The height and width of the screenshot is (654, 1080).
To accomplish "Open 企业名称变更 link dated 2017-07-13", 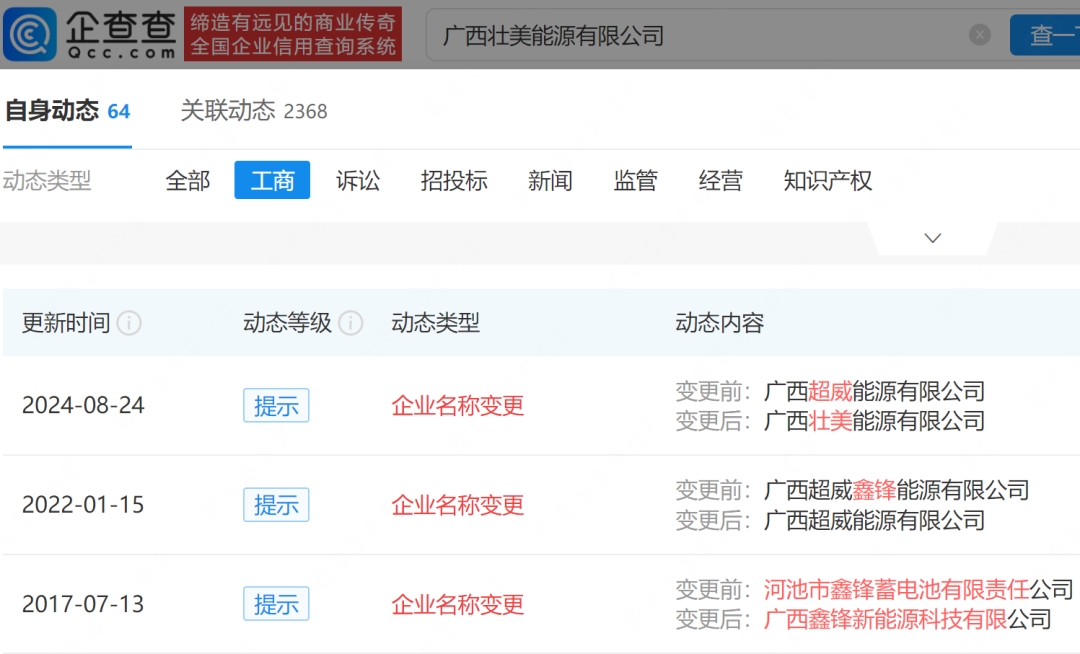I will click(458, 604).
